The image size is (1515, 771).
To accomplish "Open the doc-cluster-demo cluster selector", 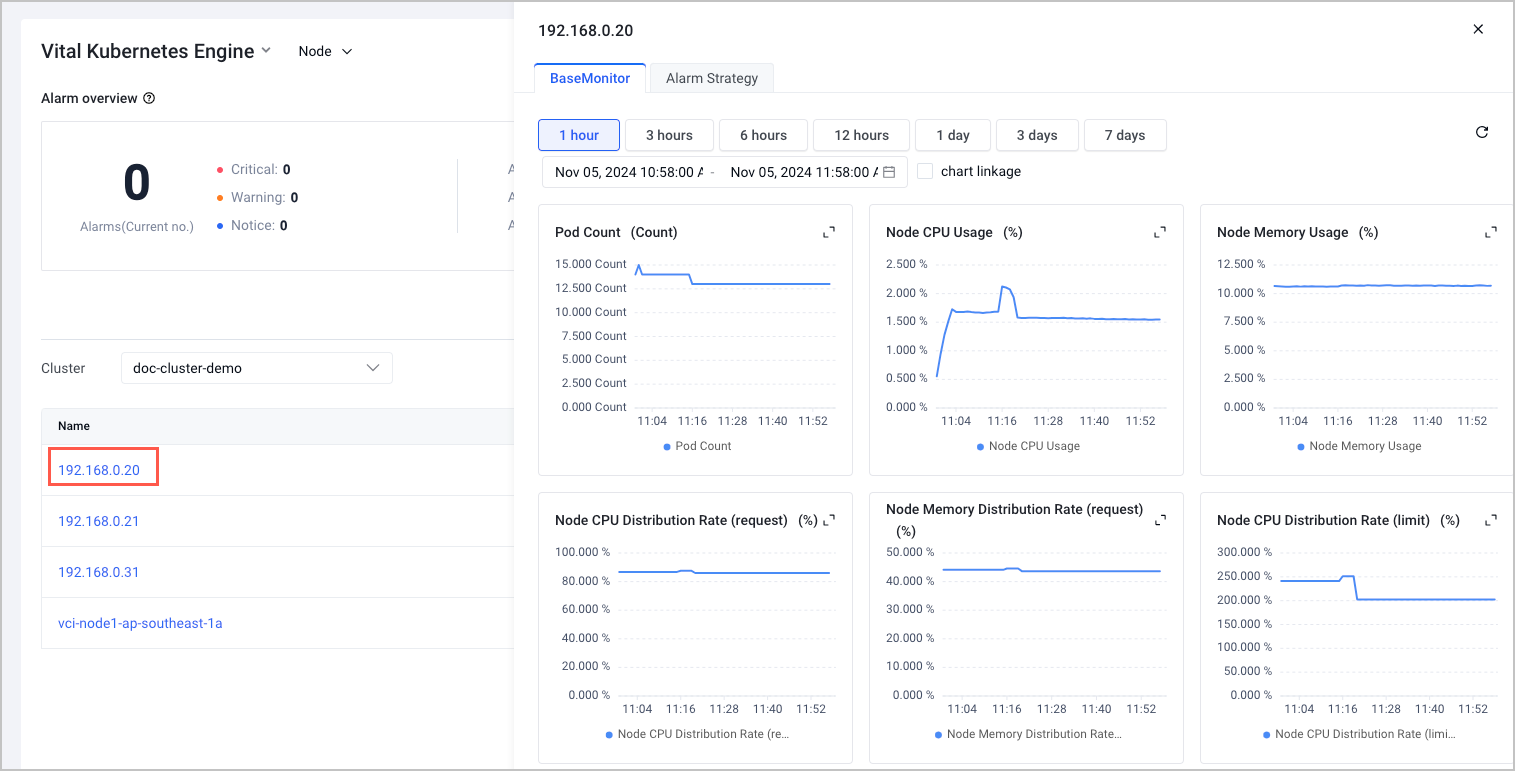I will (257, 368).
